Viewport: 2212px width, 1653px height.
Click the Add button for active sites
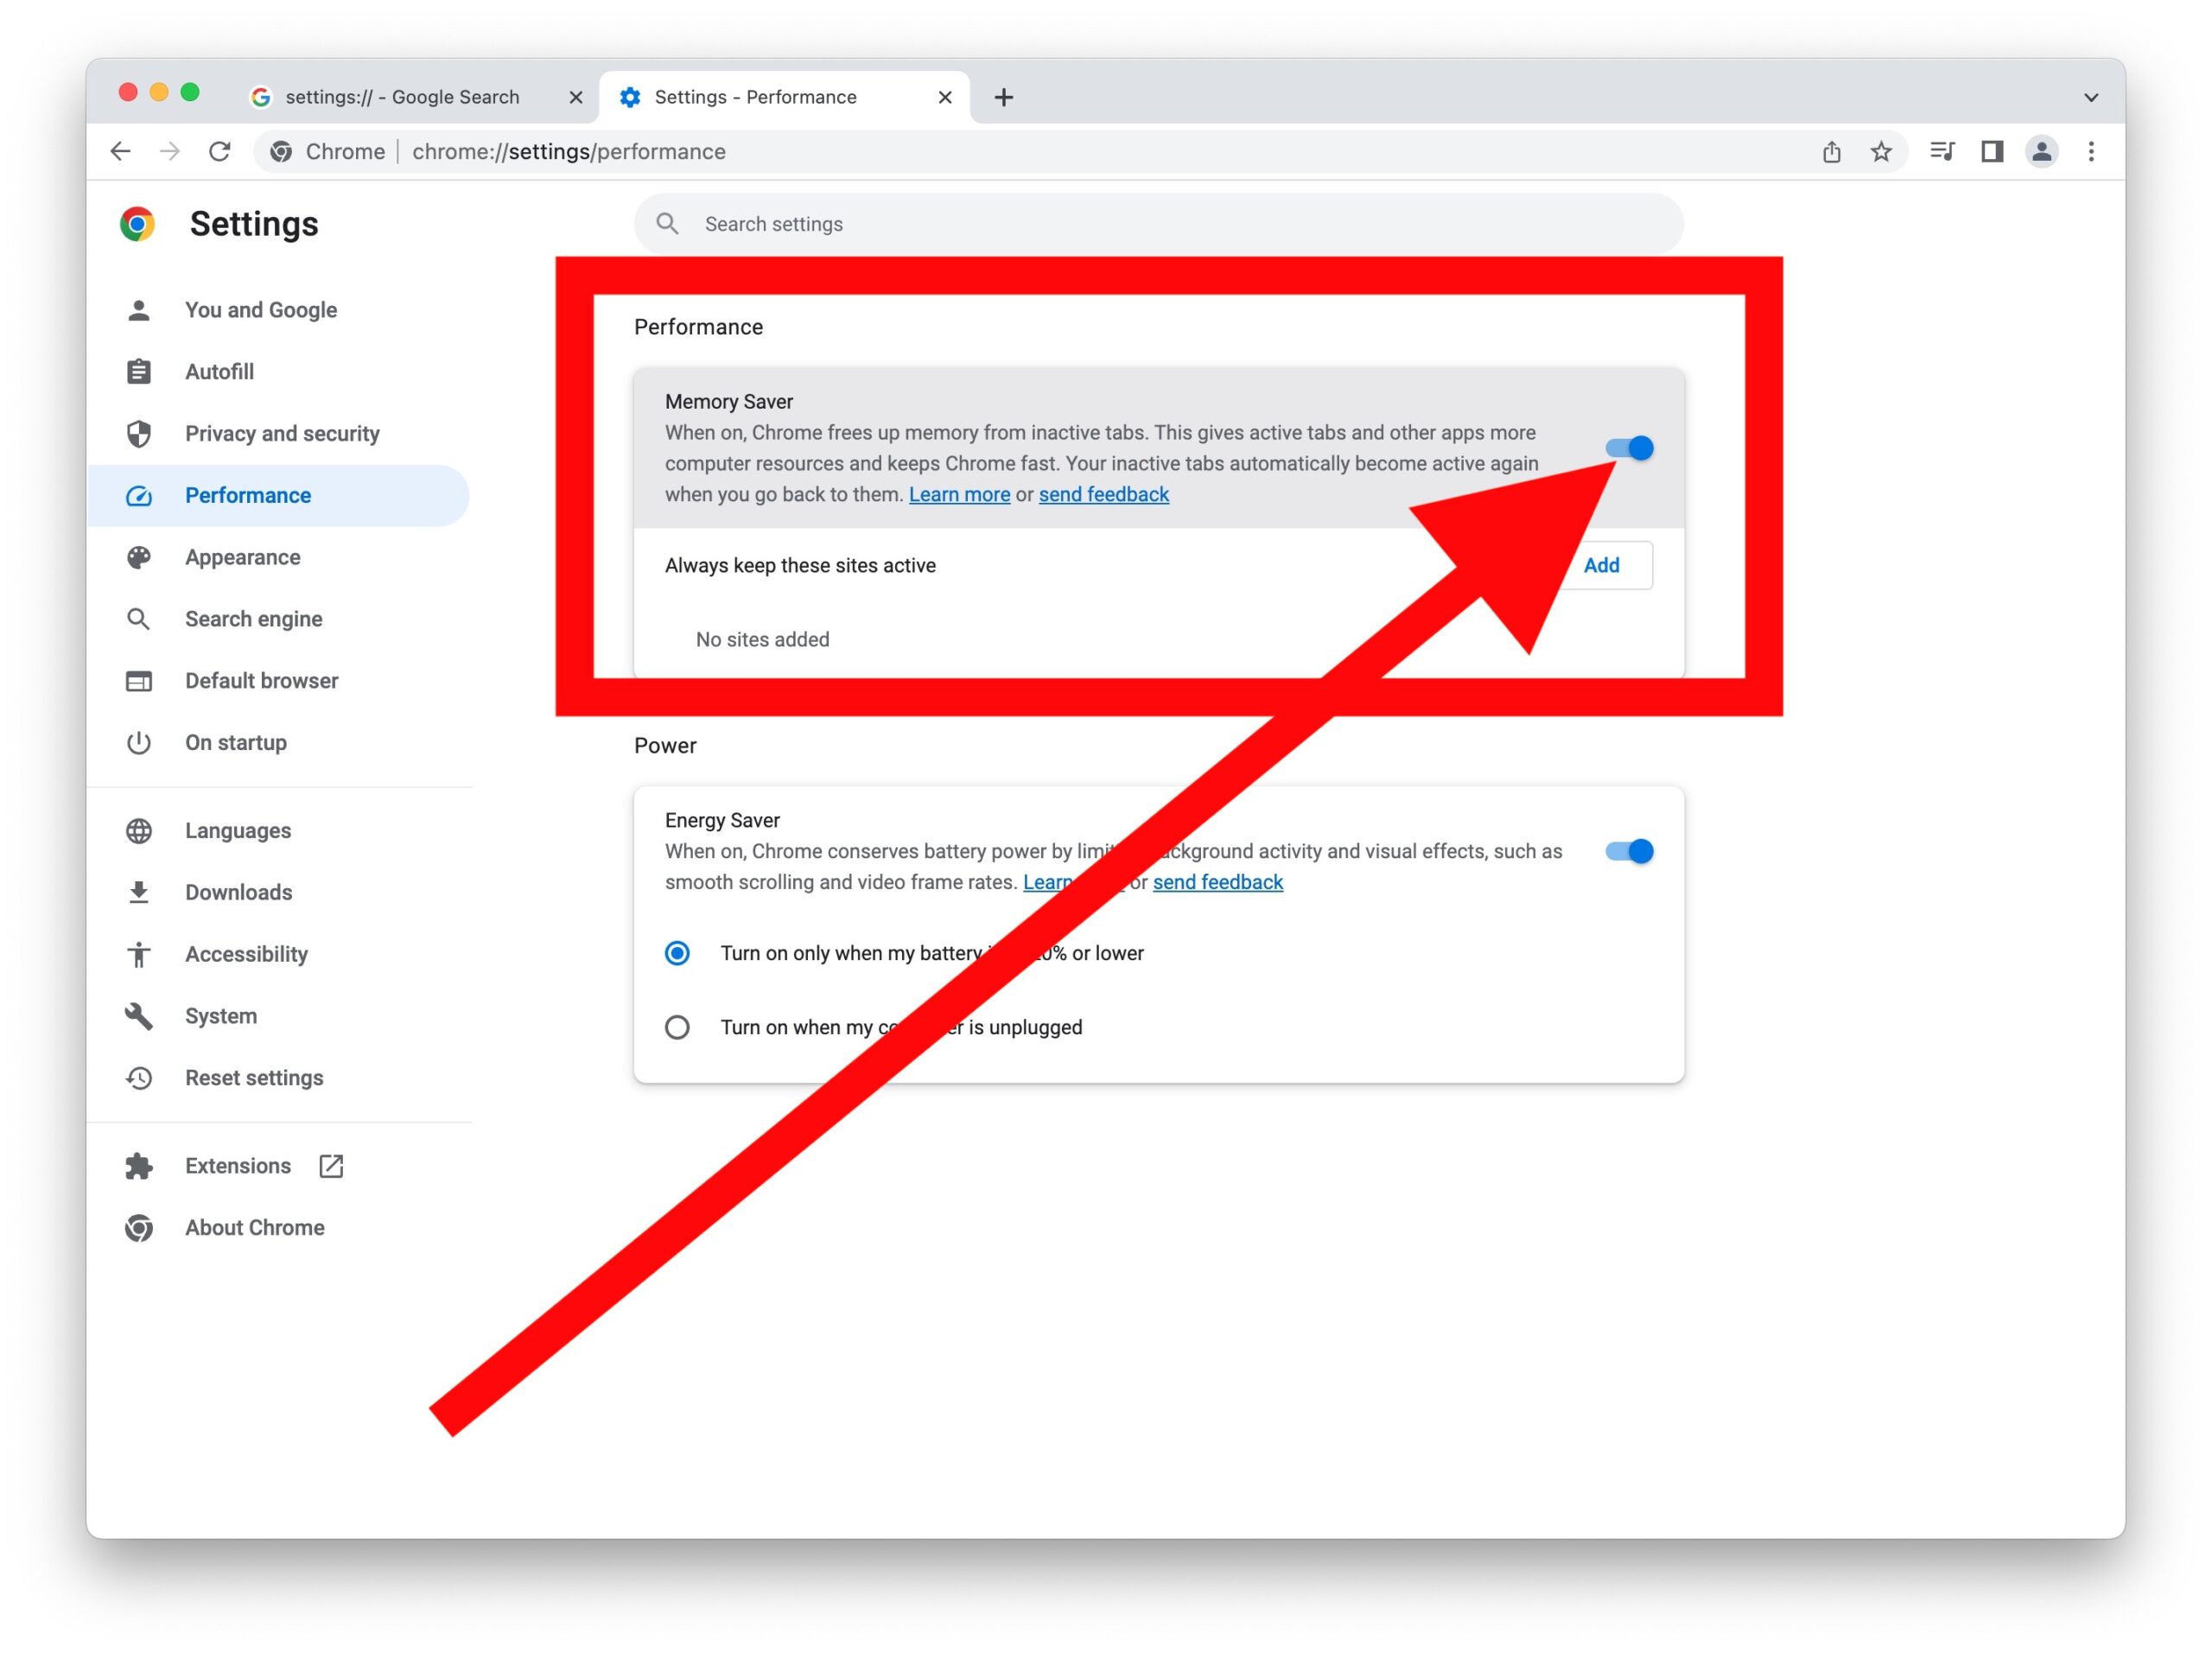point(1601,565)
